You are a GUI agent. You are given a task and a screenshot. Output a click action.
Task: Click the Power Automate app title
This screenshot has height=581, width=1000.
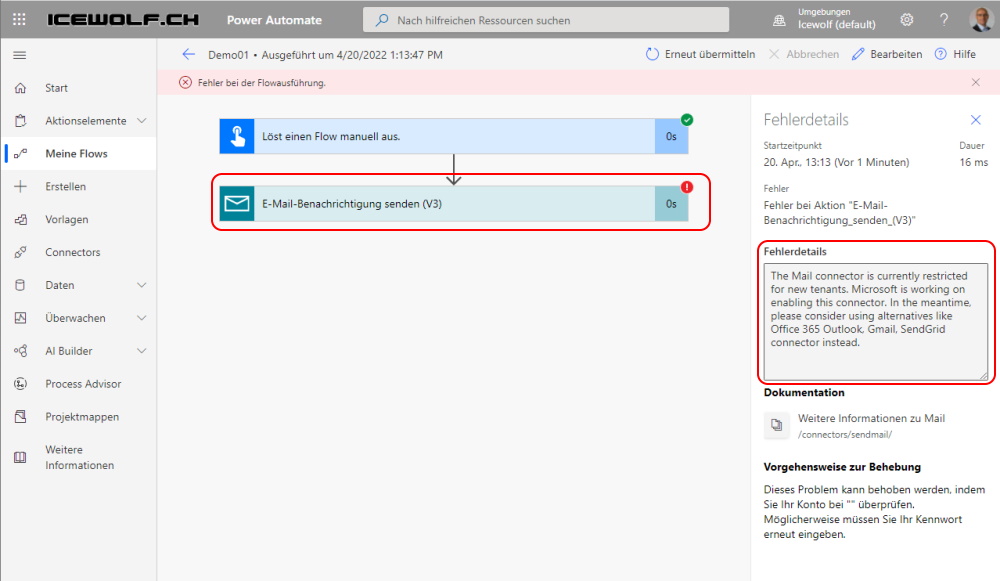pos(274,20)
